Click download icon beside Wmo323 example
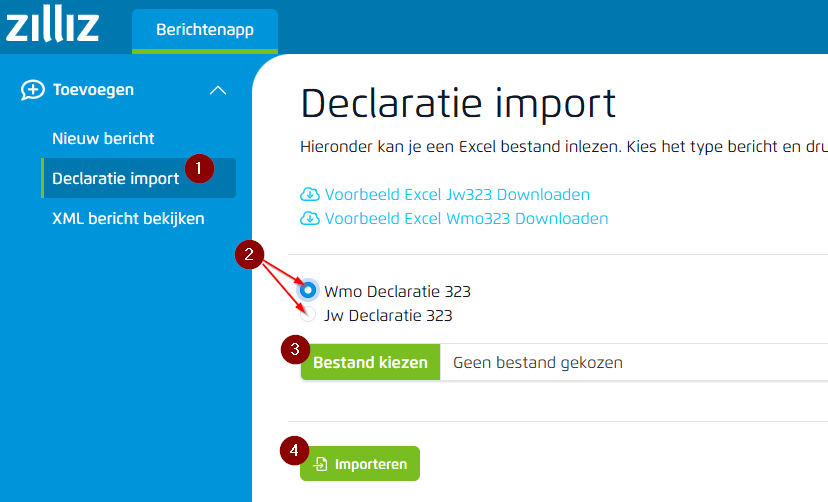Viewport: 828px width, 502px height. [x=309, y=219]
